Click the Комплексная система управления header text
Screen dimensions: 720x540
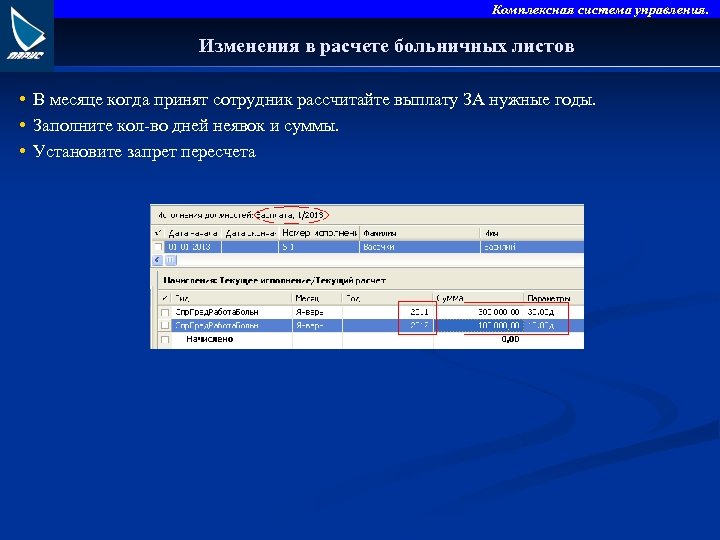[x=600, y=10]
